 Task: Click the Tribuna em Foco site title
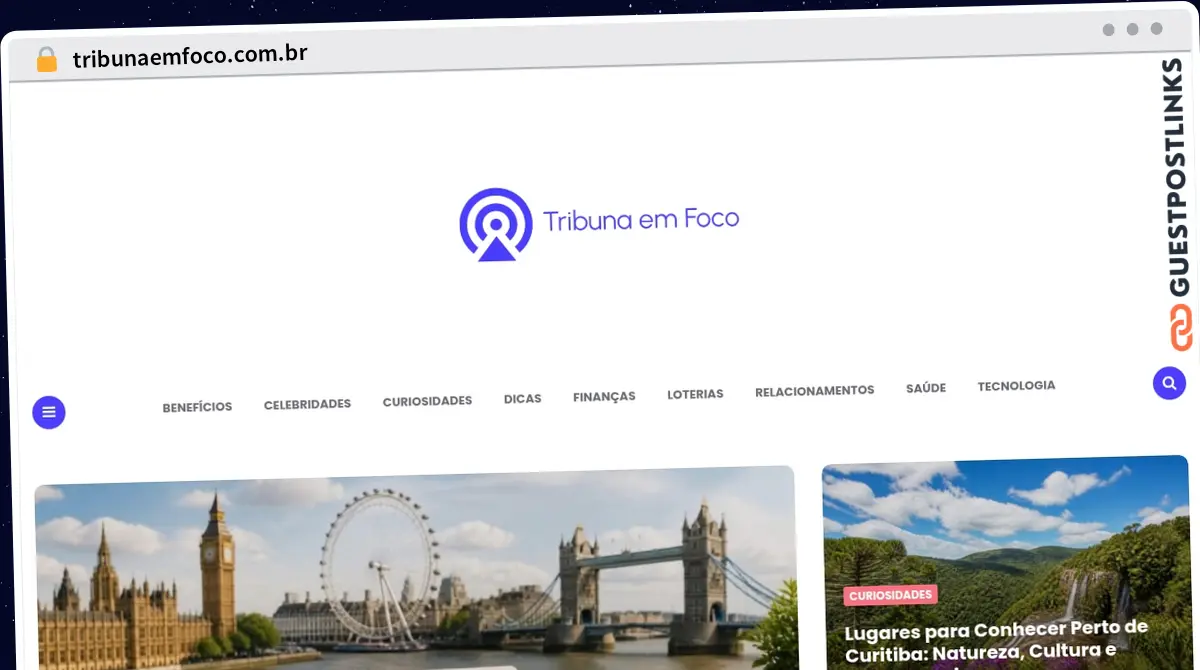pos(641,219)
